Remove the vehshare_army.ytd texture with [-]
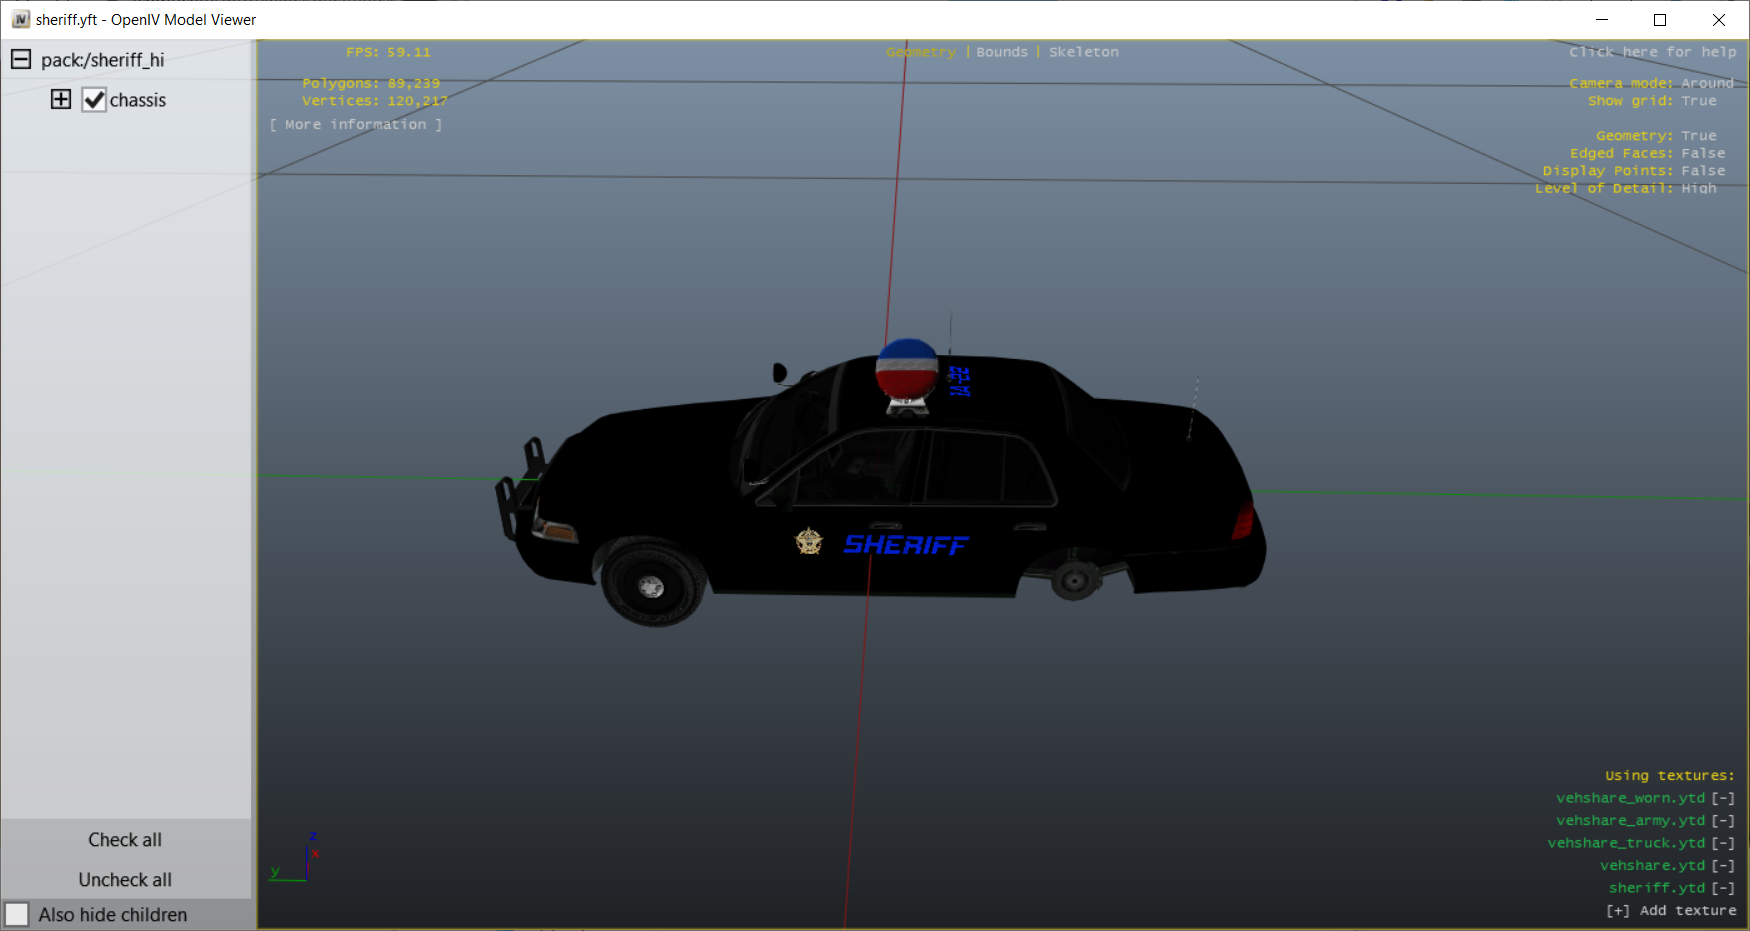Image resolution: width=1750 pixels, height=931 pixels. coord(1723,820)
